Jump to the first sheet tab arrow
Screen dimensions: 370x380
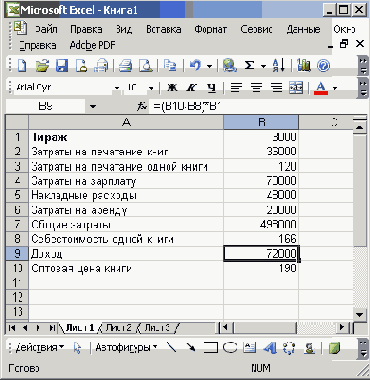(x=12, y=328)
